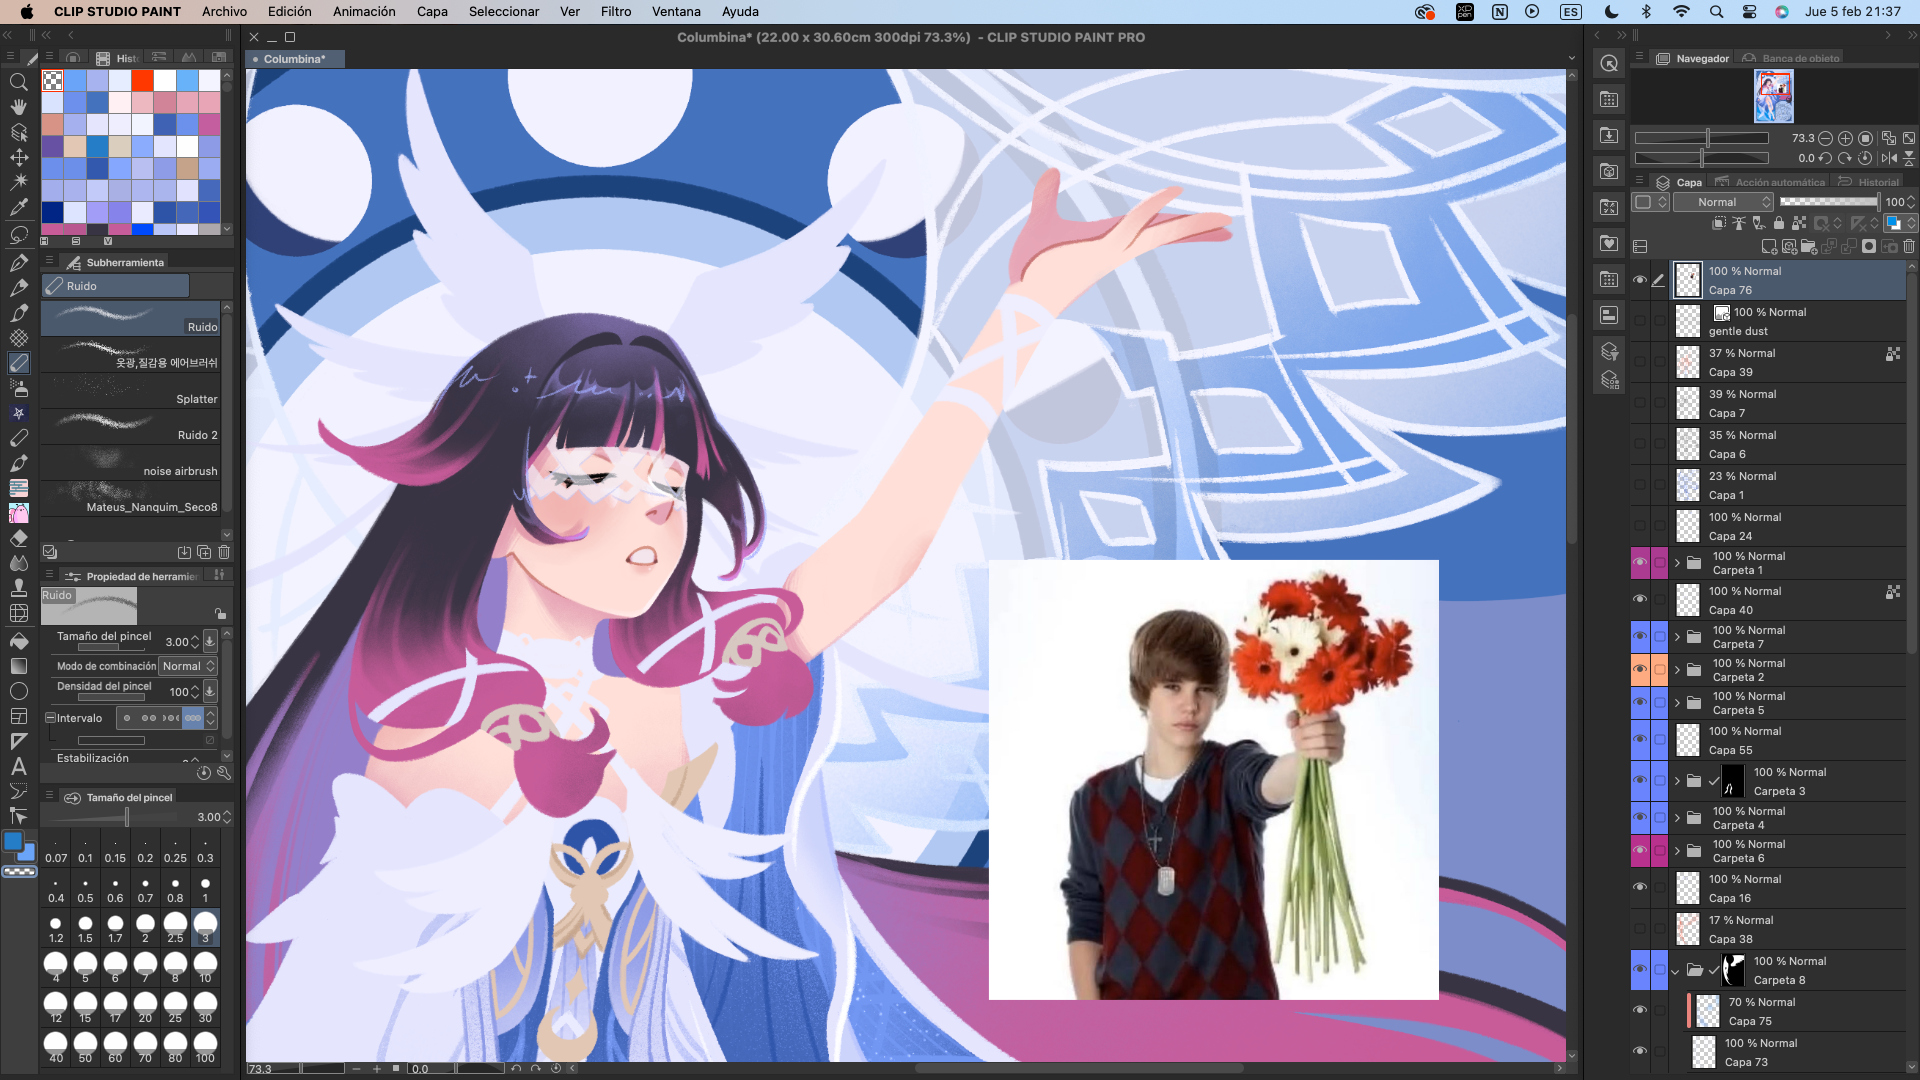Select the Figure ellipse tool

coord(18,691)
